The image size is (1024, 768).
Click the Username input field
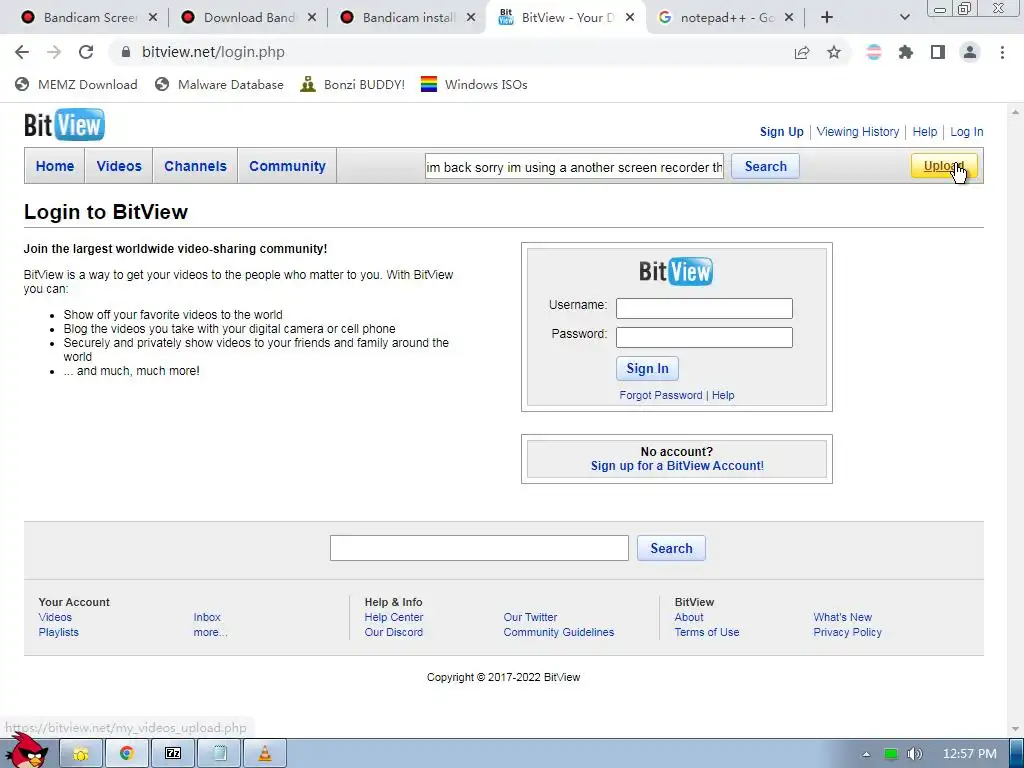(704, 308)
